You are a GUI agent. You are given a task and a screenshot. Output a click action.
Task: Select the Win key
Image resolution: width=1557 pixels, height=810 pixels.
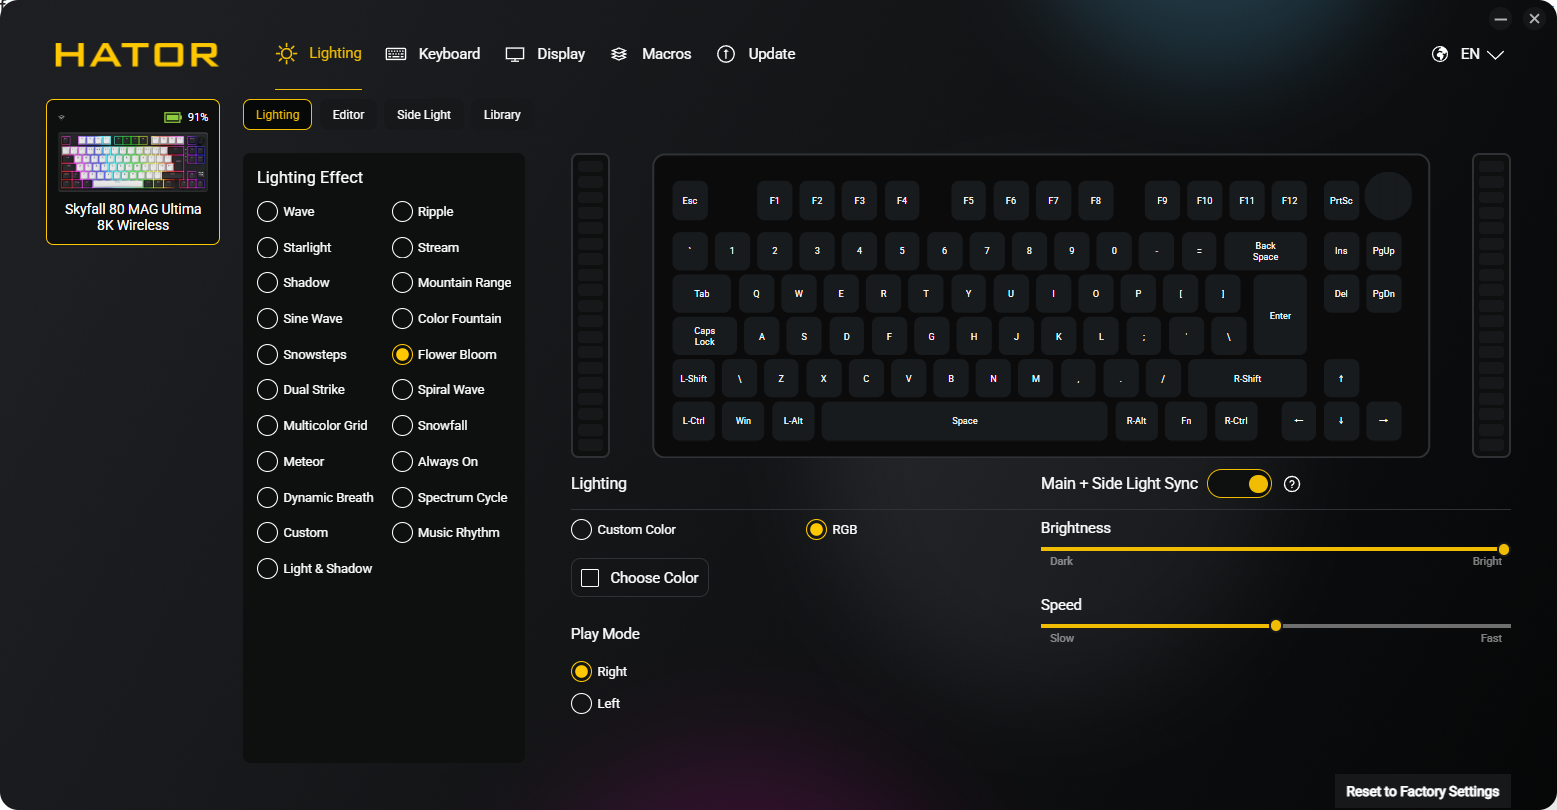[x=743, y=421]
